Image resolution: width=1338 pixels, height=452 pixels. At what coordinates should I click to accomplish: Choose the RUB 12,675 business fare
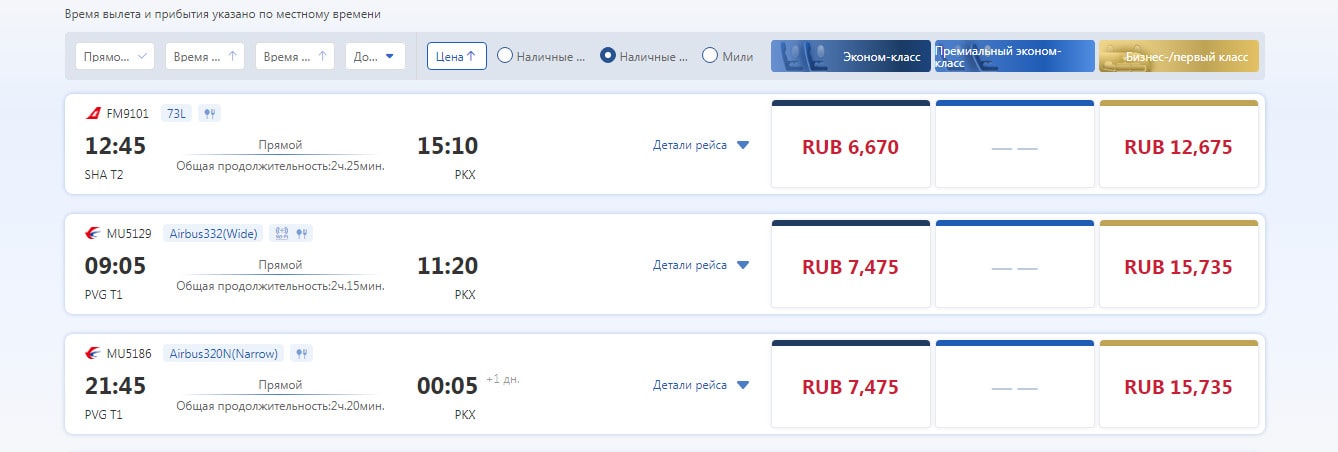pos(1178,147)
